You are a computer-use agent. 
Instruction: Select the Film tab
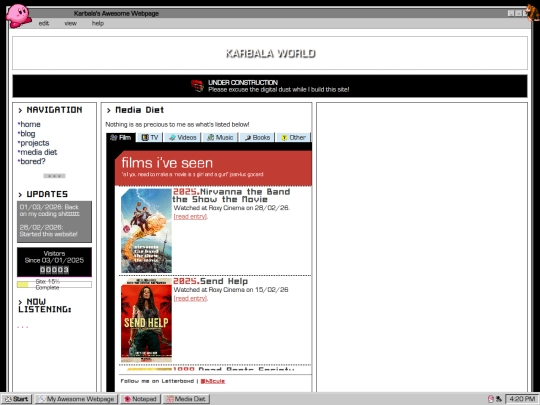point(121,137)
